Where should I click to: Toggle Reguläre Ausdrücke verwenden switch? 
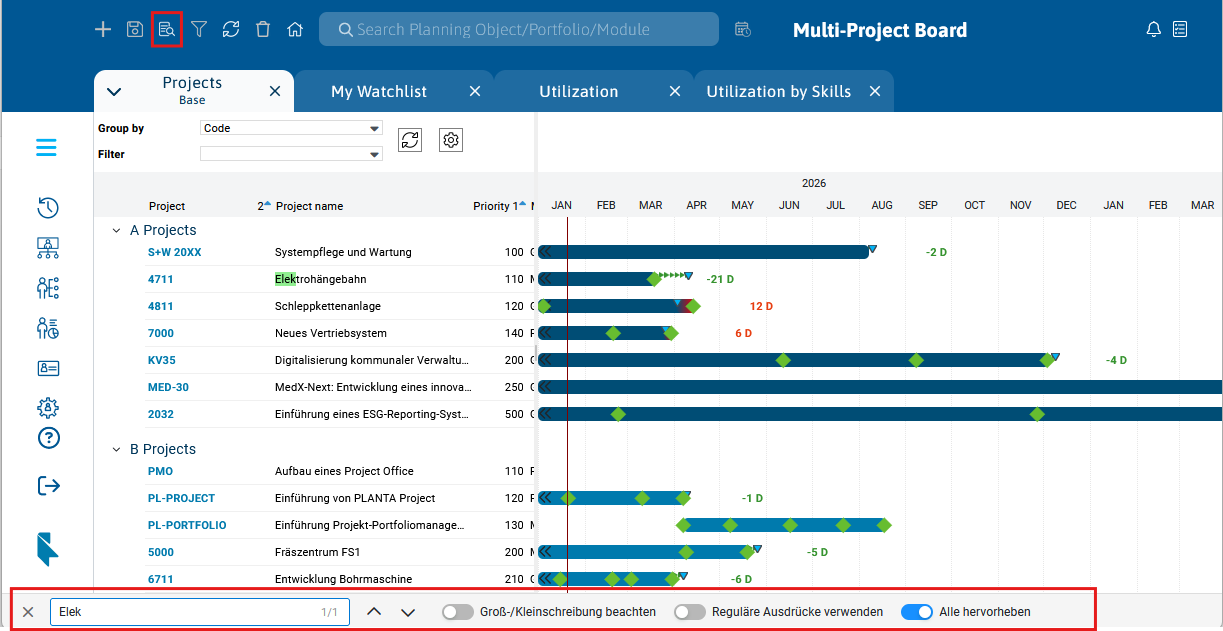click(x=690, y=612)
